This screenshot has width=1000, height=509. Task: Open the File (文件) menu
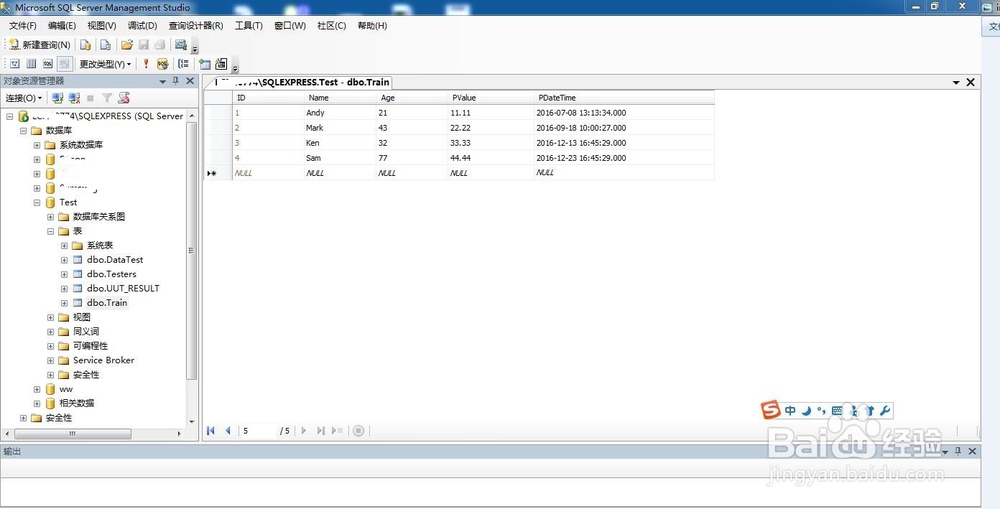(23, 26)
